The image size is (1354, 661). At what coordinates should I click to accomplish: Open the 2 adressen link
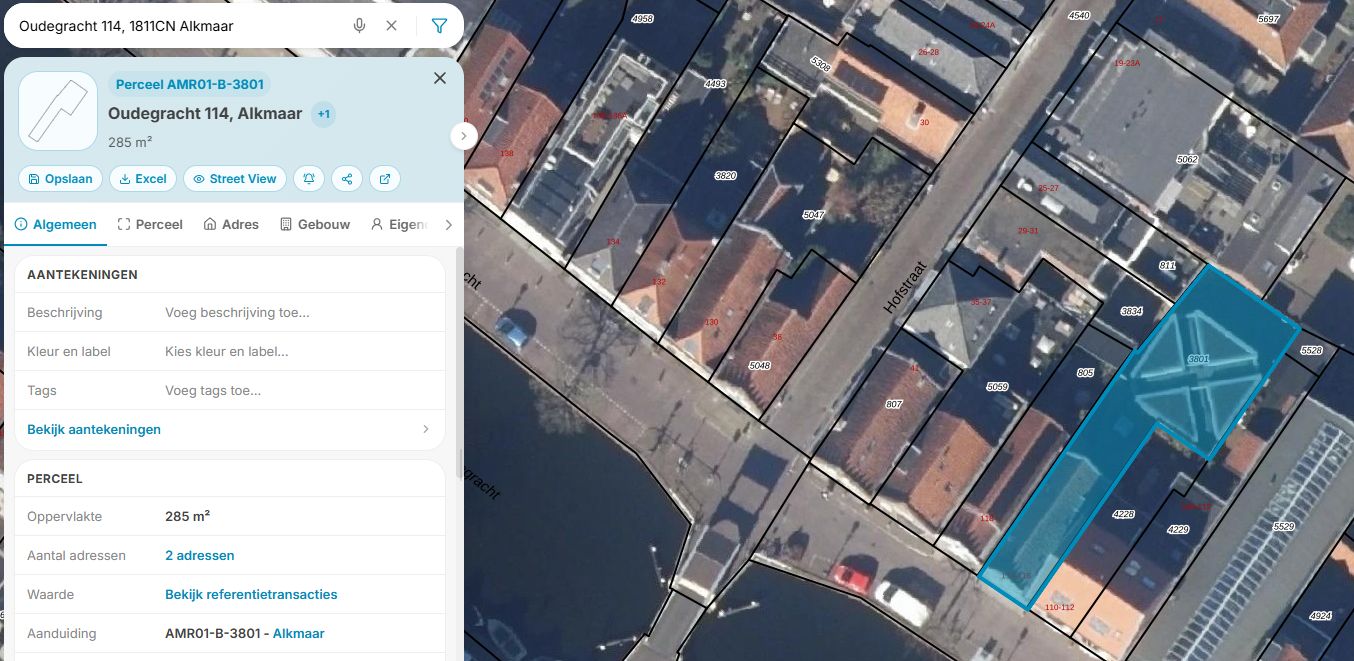[x=200, y=556]
